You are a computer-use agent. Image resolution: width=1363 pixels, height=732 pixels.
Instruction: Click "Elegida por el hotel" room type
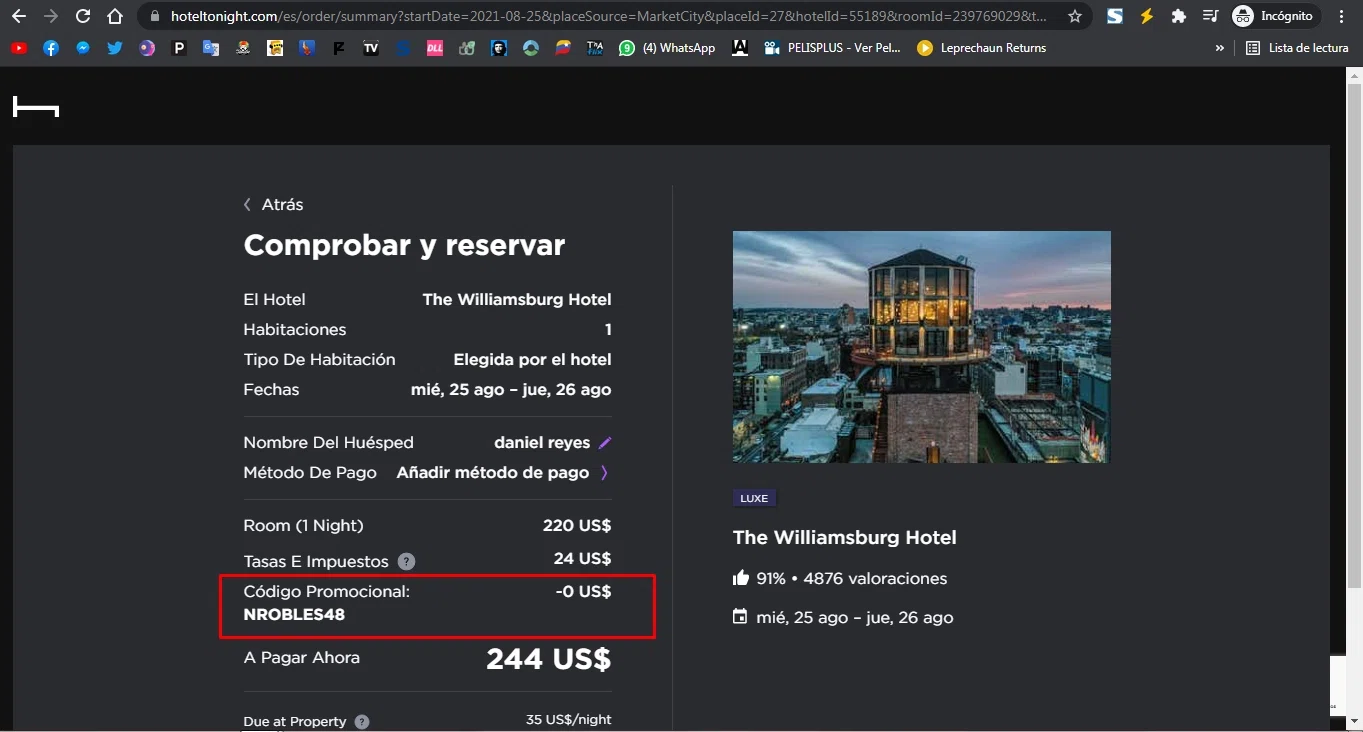[532, 359]
